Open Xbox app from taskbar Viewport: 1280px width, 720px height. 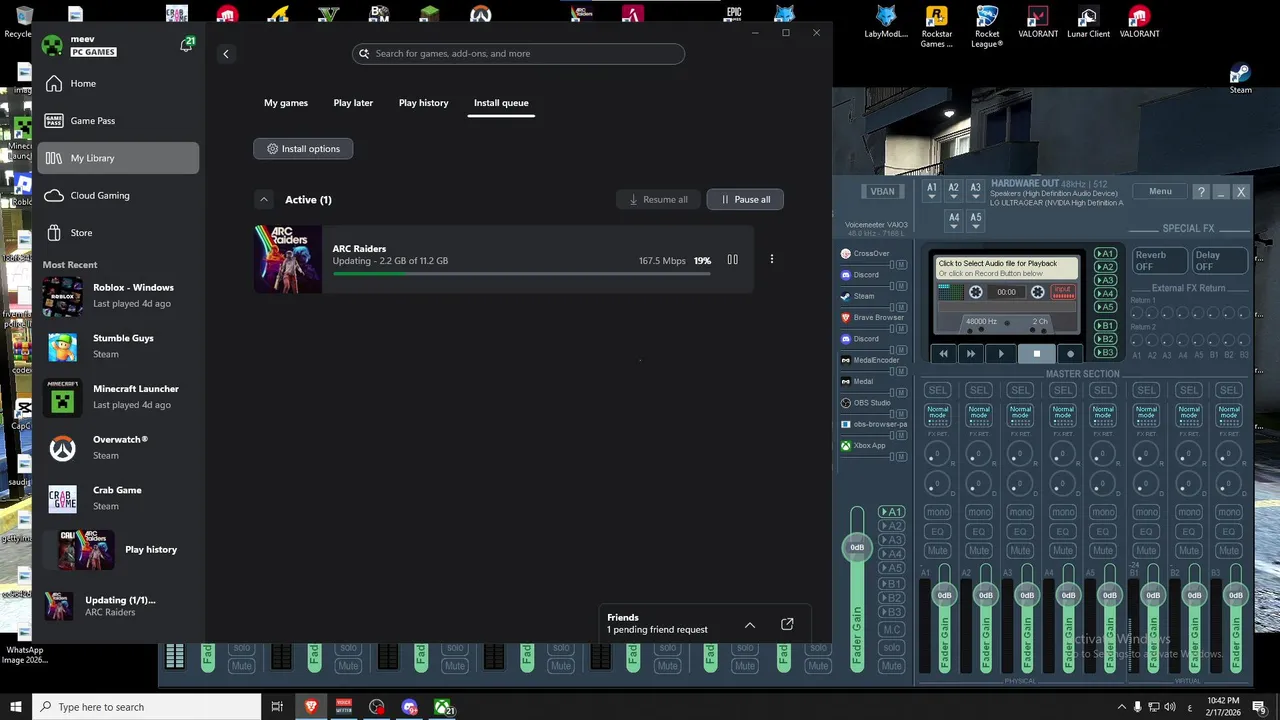(x=442, y=707)
